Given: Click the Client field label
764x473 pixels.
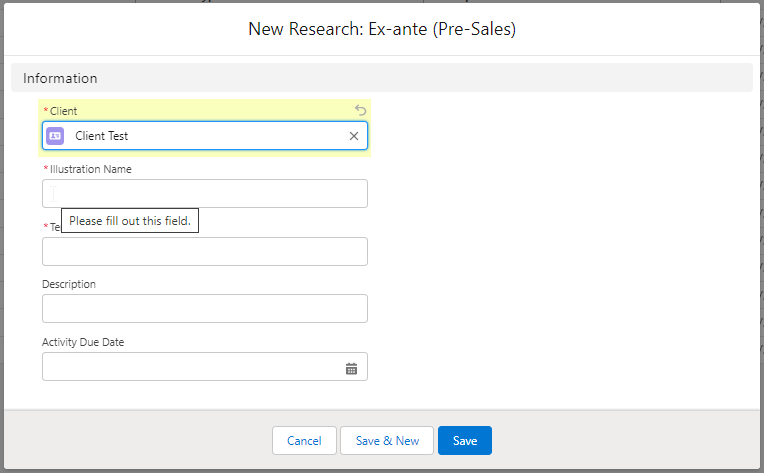Looking at the screenshot, I should tap(63, 111).
